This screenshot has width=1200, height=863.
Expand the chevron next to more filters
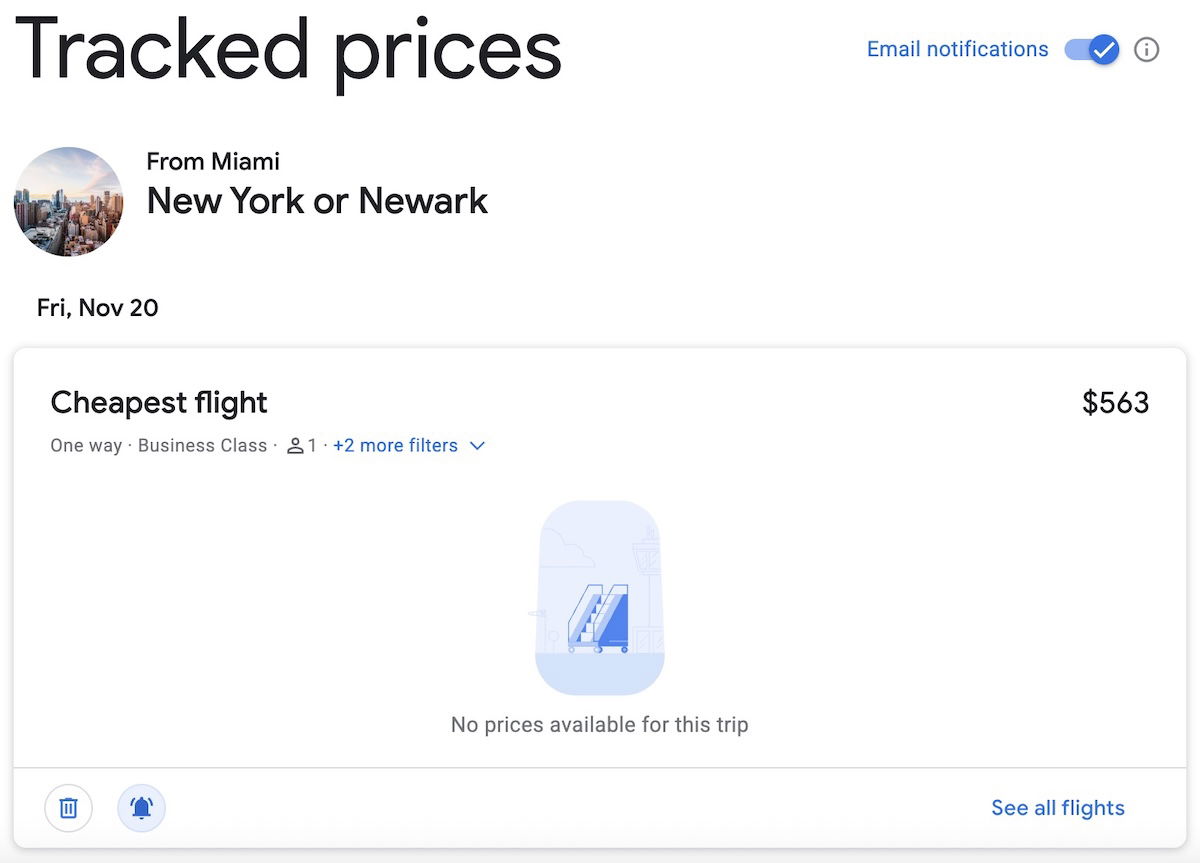(477, 446)
